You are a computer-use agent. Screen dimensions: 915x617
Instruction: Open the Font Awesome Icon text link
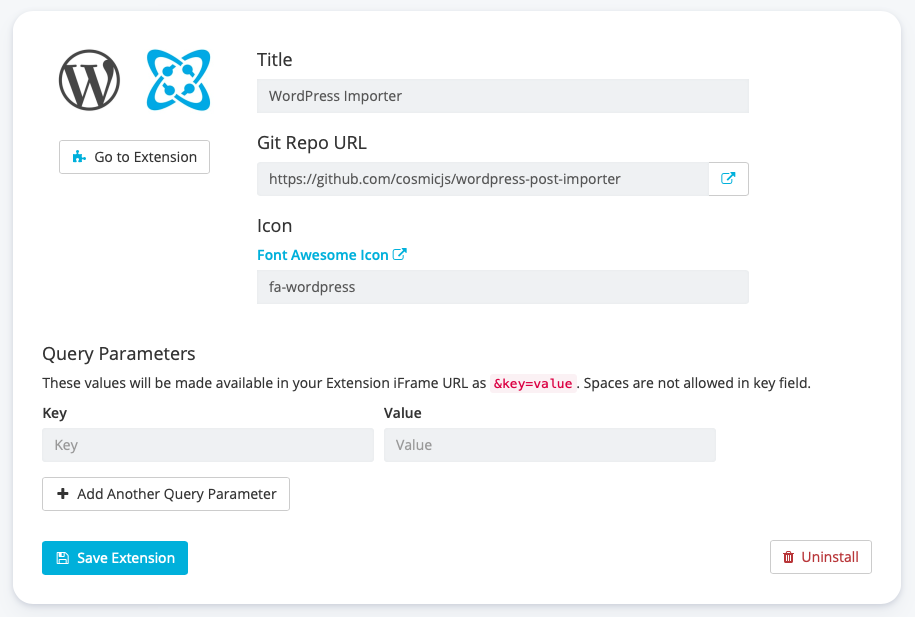(x=322, y=255)
